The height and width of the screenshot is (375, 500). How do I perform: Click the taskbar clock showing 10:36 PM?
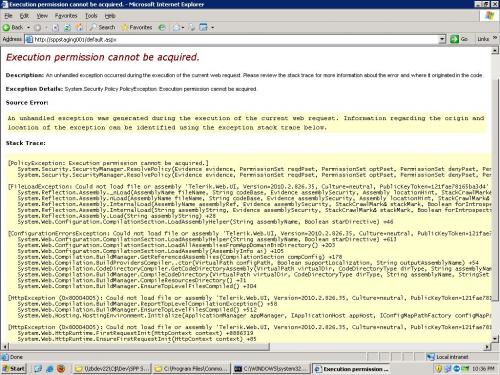(483, 369)
